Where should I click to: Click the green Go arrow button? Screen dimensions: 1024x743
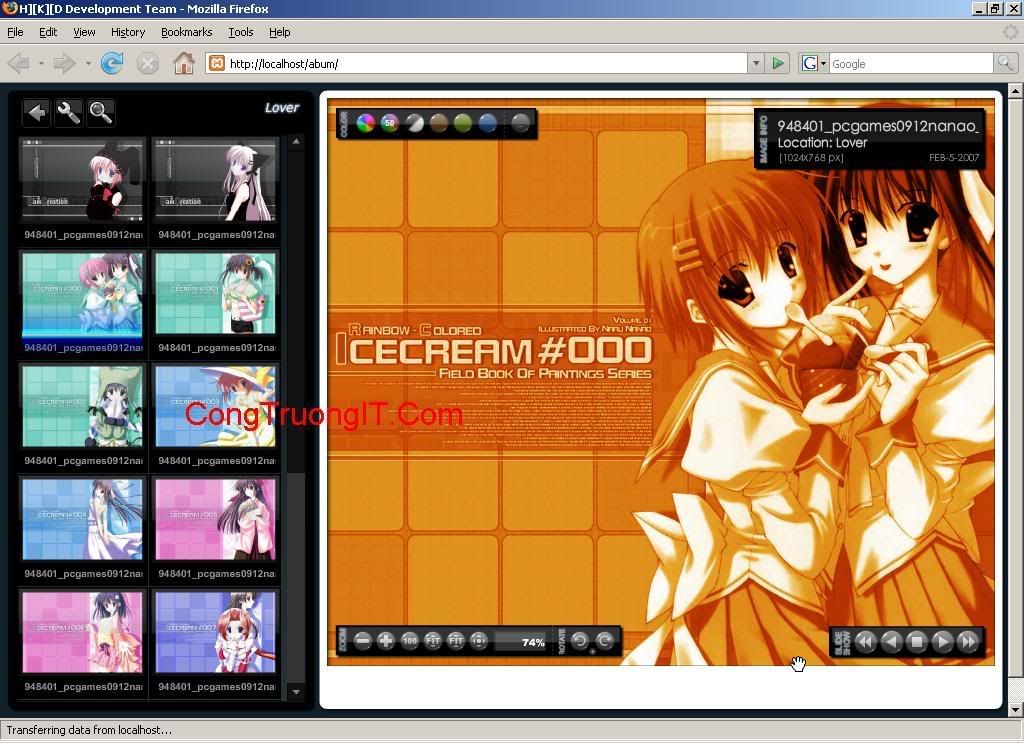778,63
